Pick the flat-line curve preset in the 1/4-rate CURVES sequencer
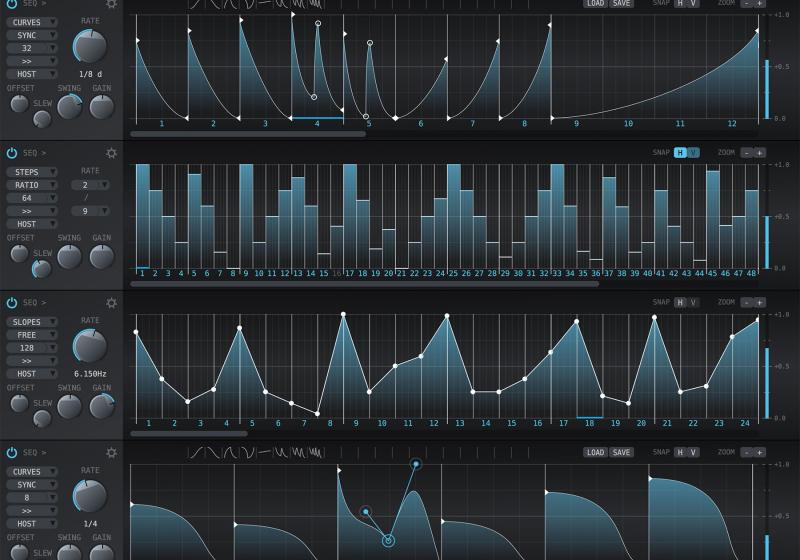Screen dimensions: 800x560 pos(264,452)
